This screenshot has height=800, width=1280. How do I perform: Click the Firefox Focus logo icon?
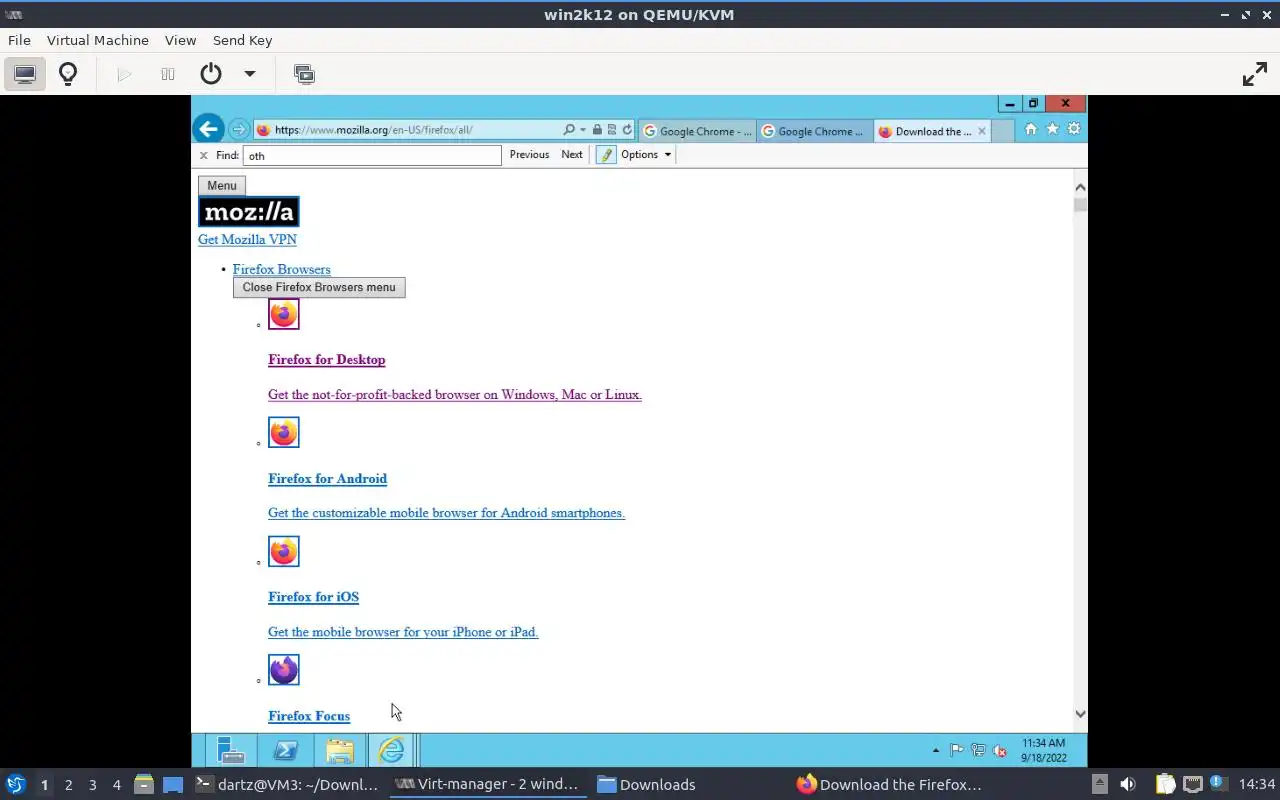[x=284, y=670]
